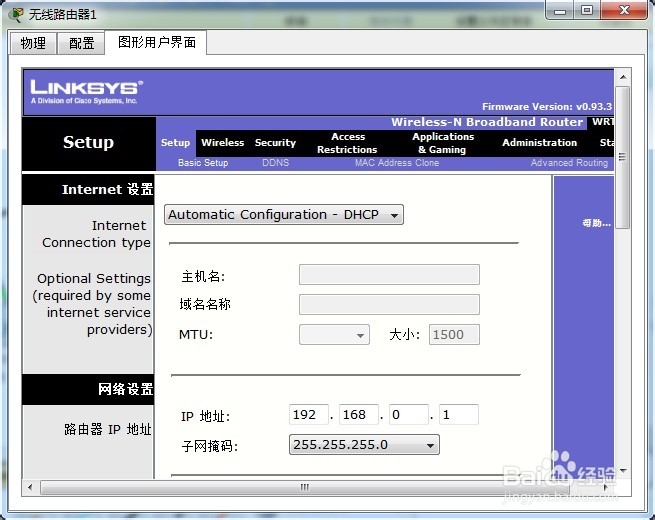Click the 域名名称 input field
Screen dimensions: 655x520
pos(389,304)
